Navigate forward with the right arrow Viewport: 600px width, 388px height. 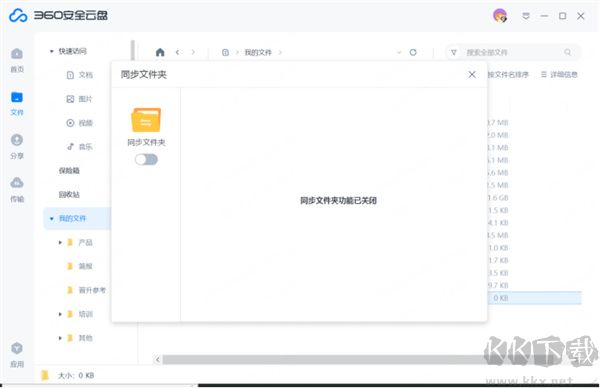tap(193, 52)
